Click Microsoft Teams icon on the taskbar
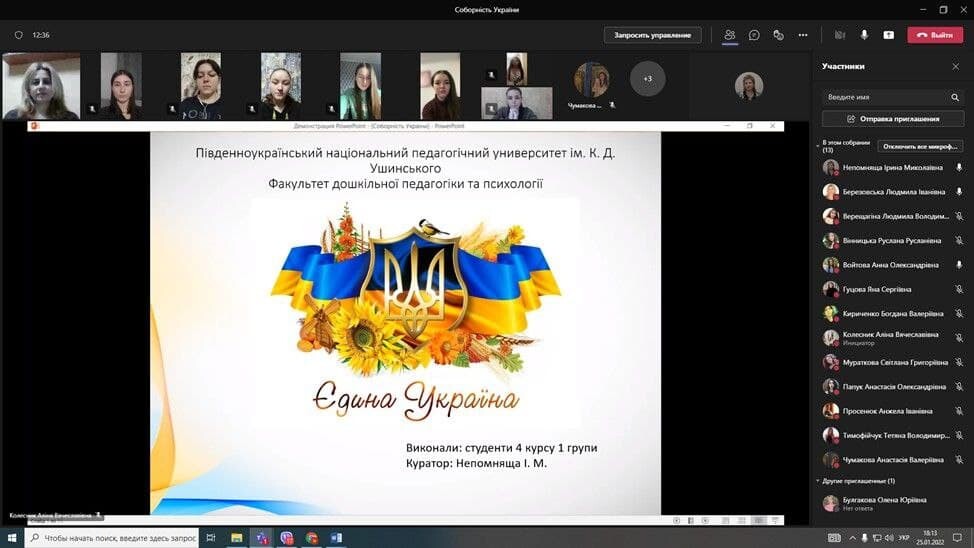The image size is (974, 548). pos(262,538)
